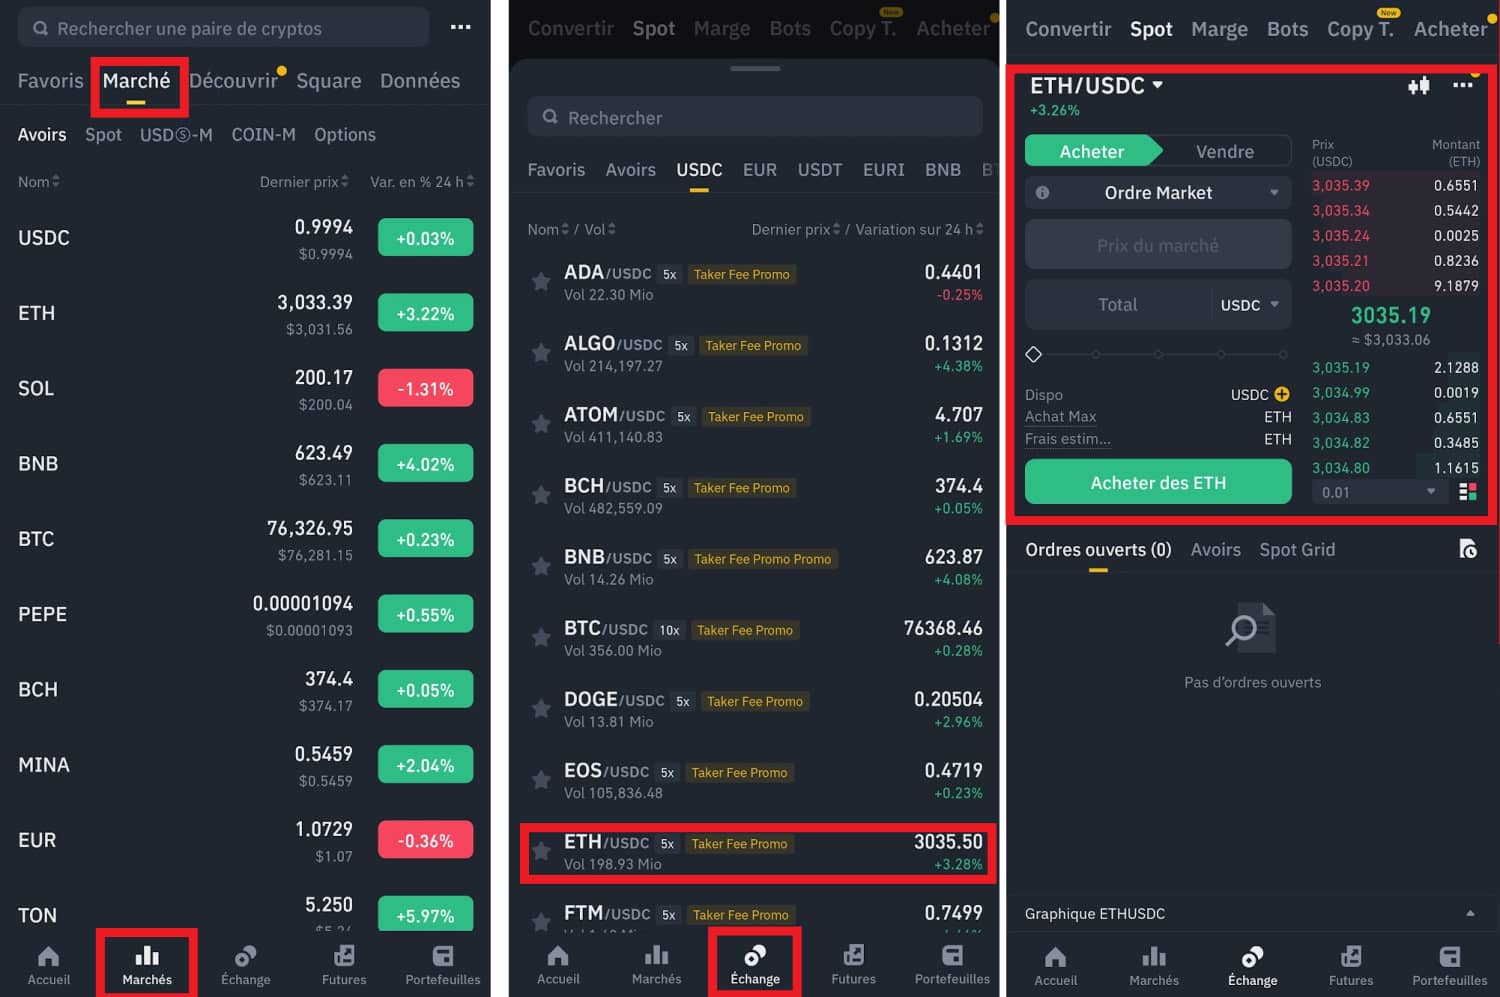Image resolution: width=1500 pixels, height=997 pixels.
Task: Switch to the Vendre side of the order panel
Action: pyautogui.click(x=1224, y=151)
